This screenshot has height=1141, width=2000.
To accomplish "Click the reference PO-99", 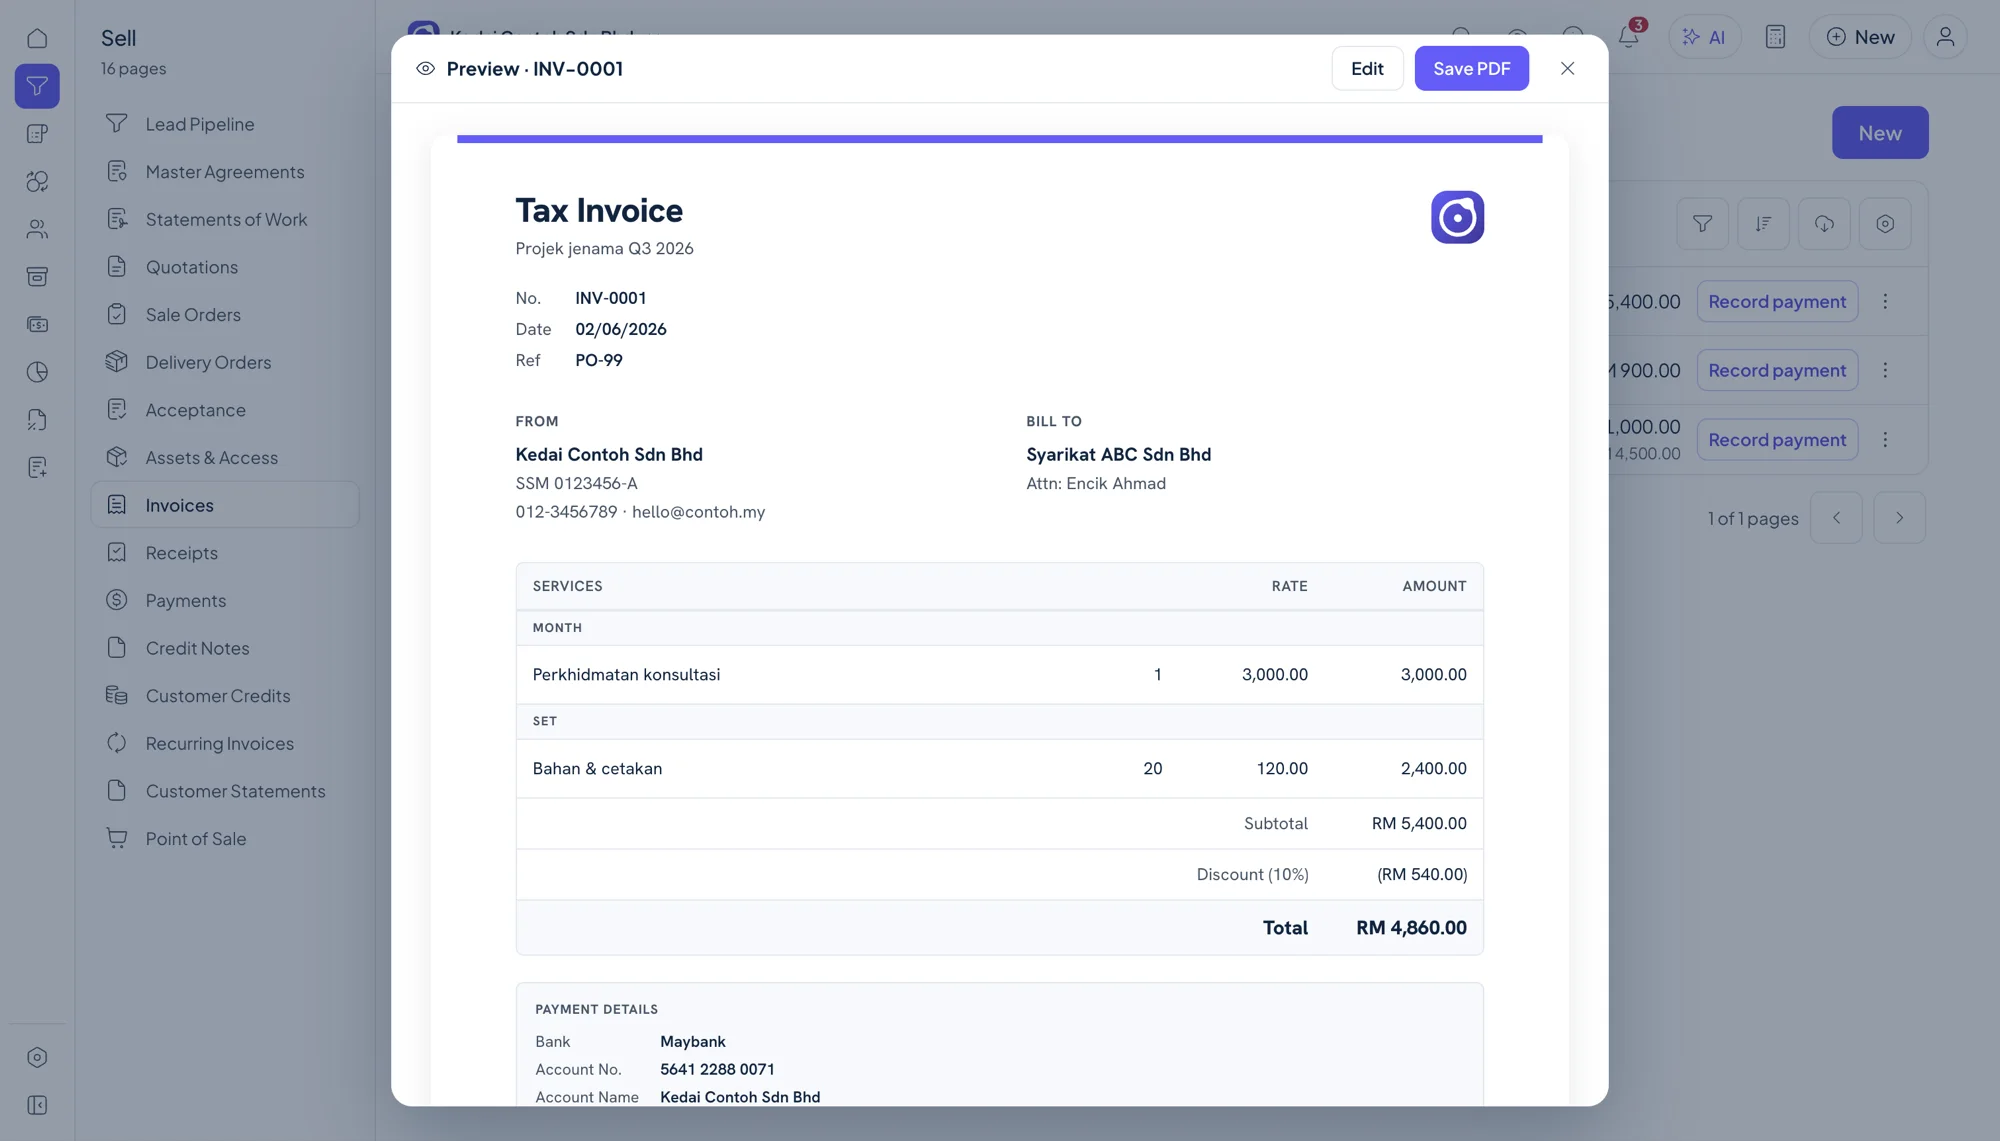I will [599, 360].
